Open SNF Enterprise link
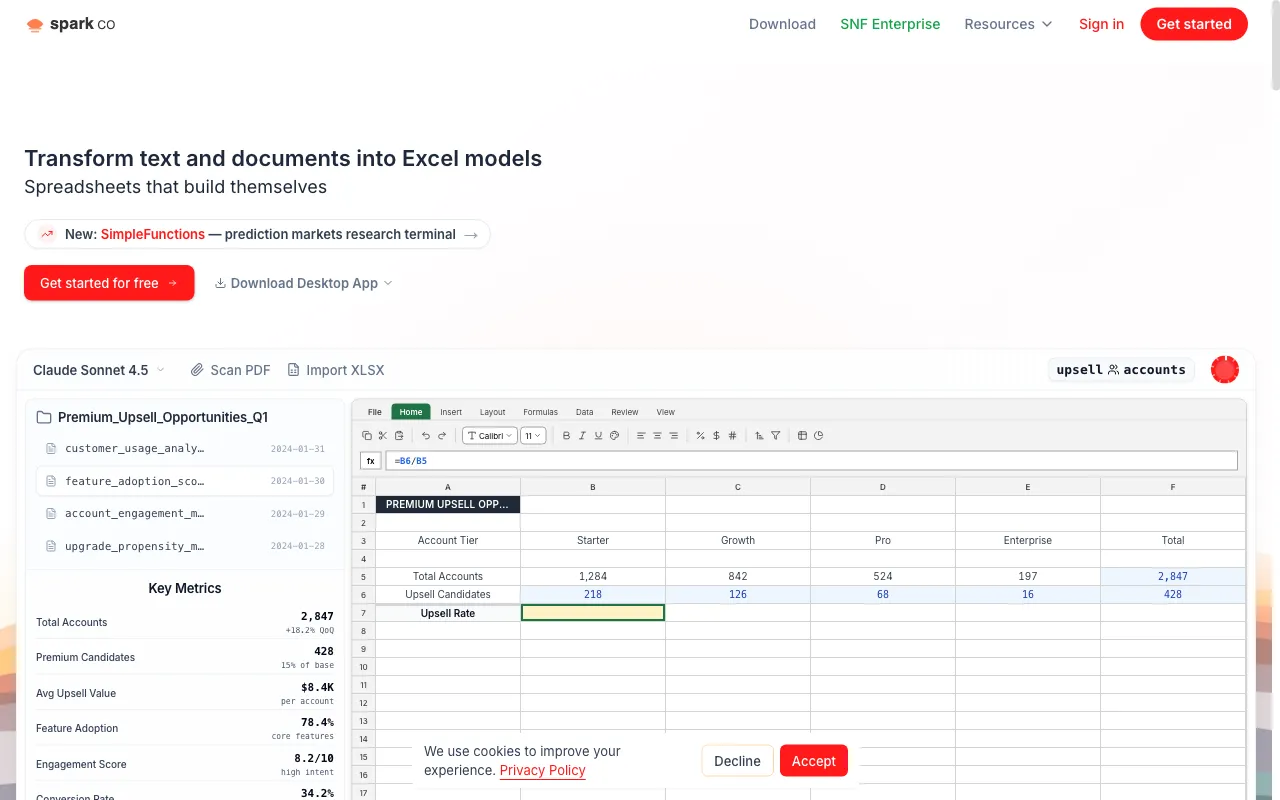 pos(890,24)
